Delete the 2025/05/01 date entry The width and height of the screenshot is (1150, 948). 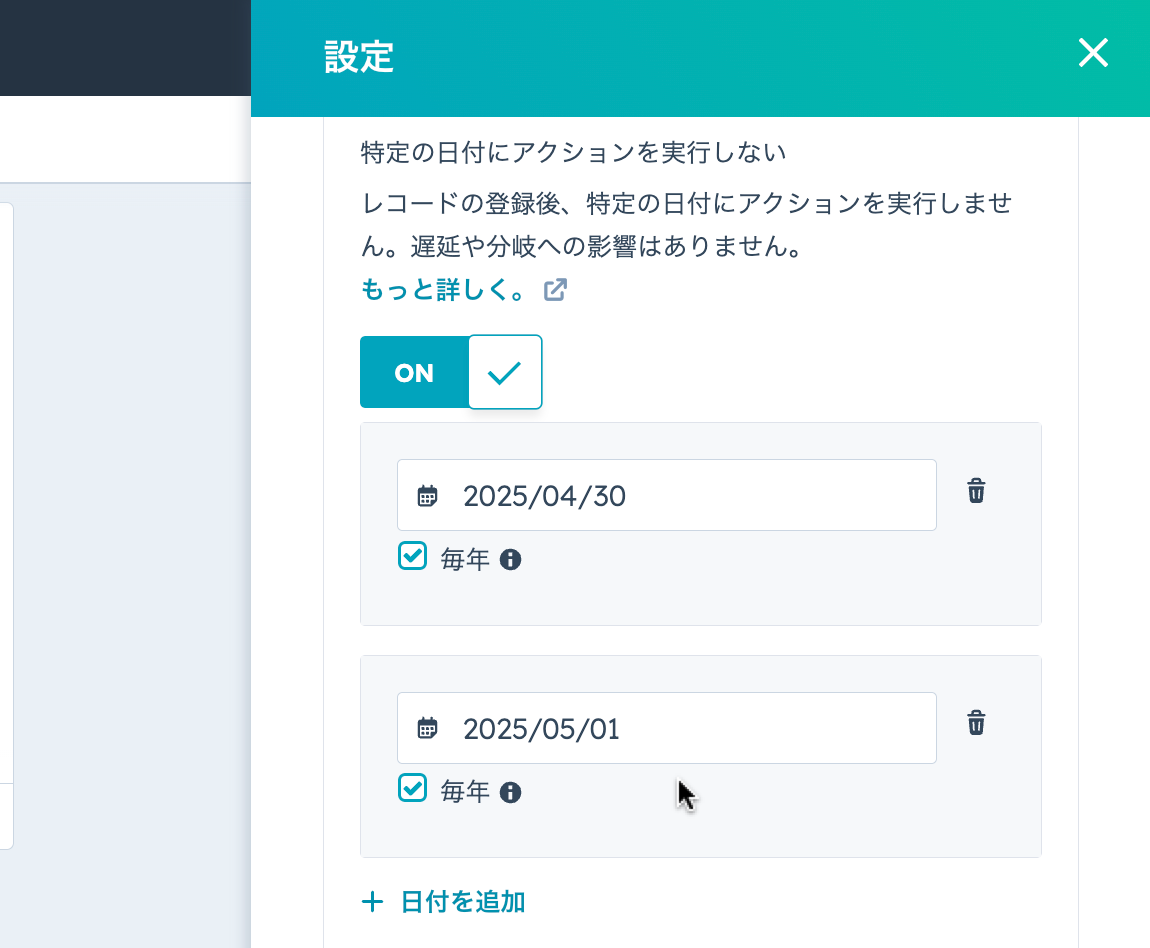click(976, 723)
